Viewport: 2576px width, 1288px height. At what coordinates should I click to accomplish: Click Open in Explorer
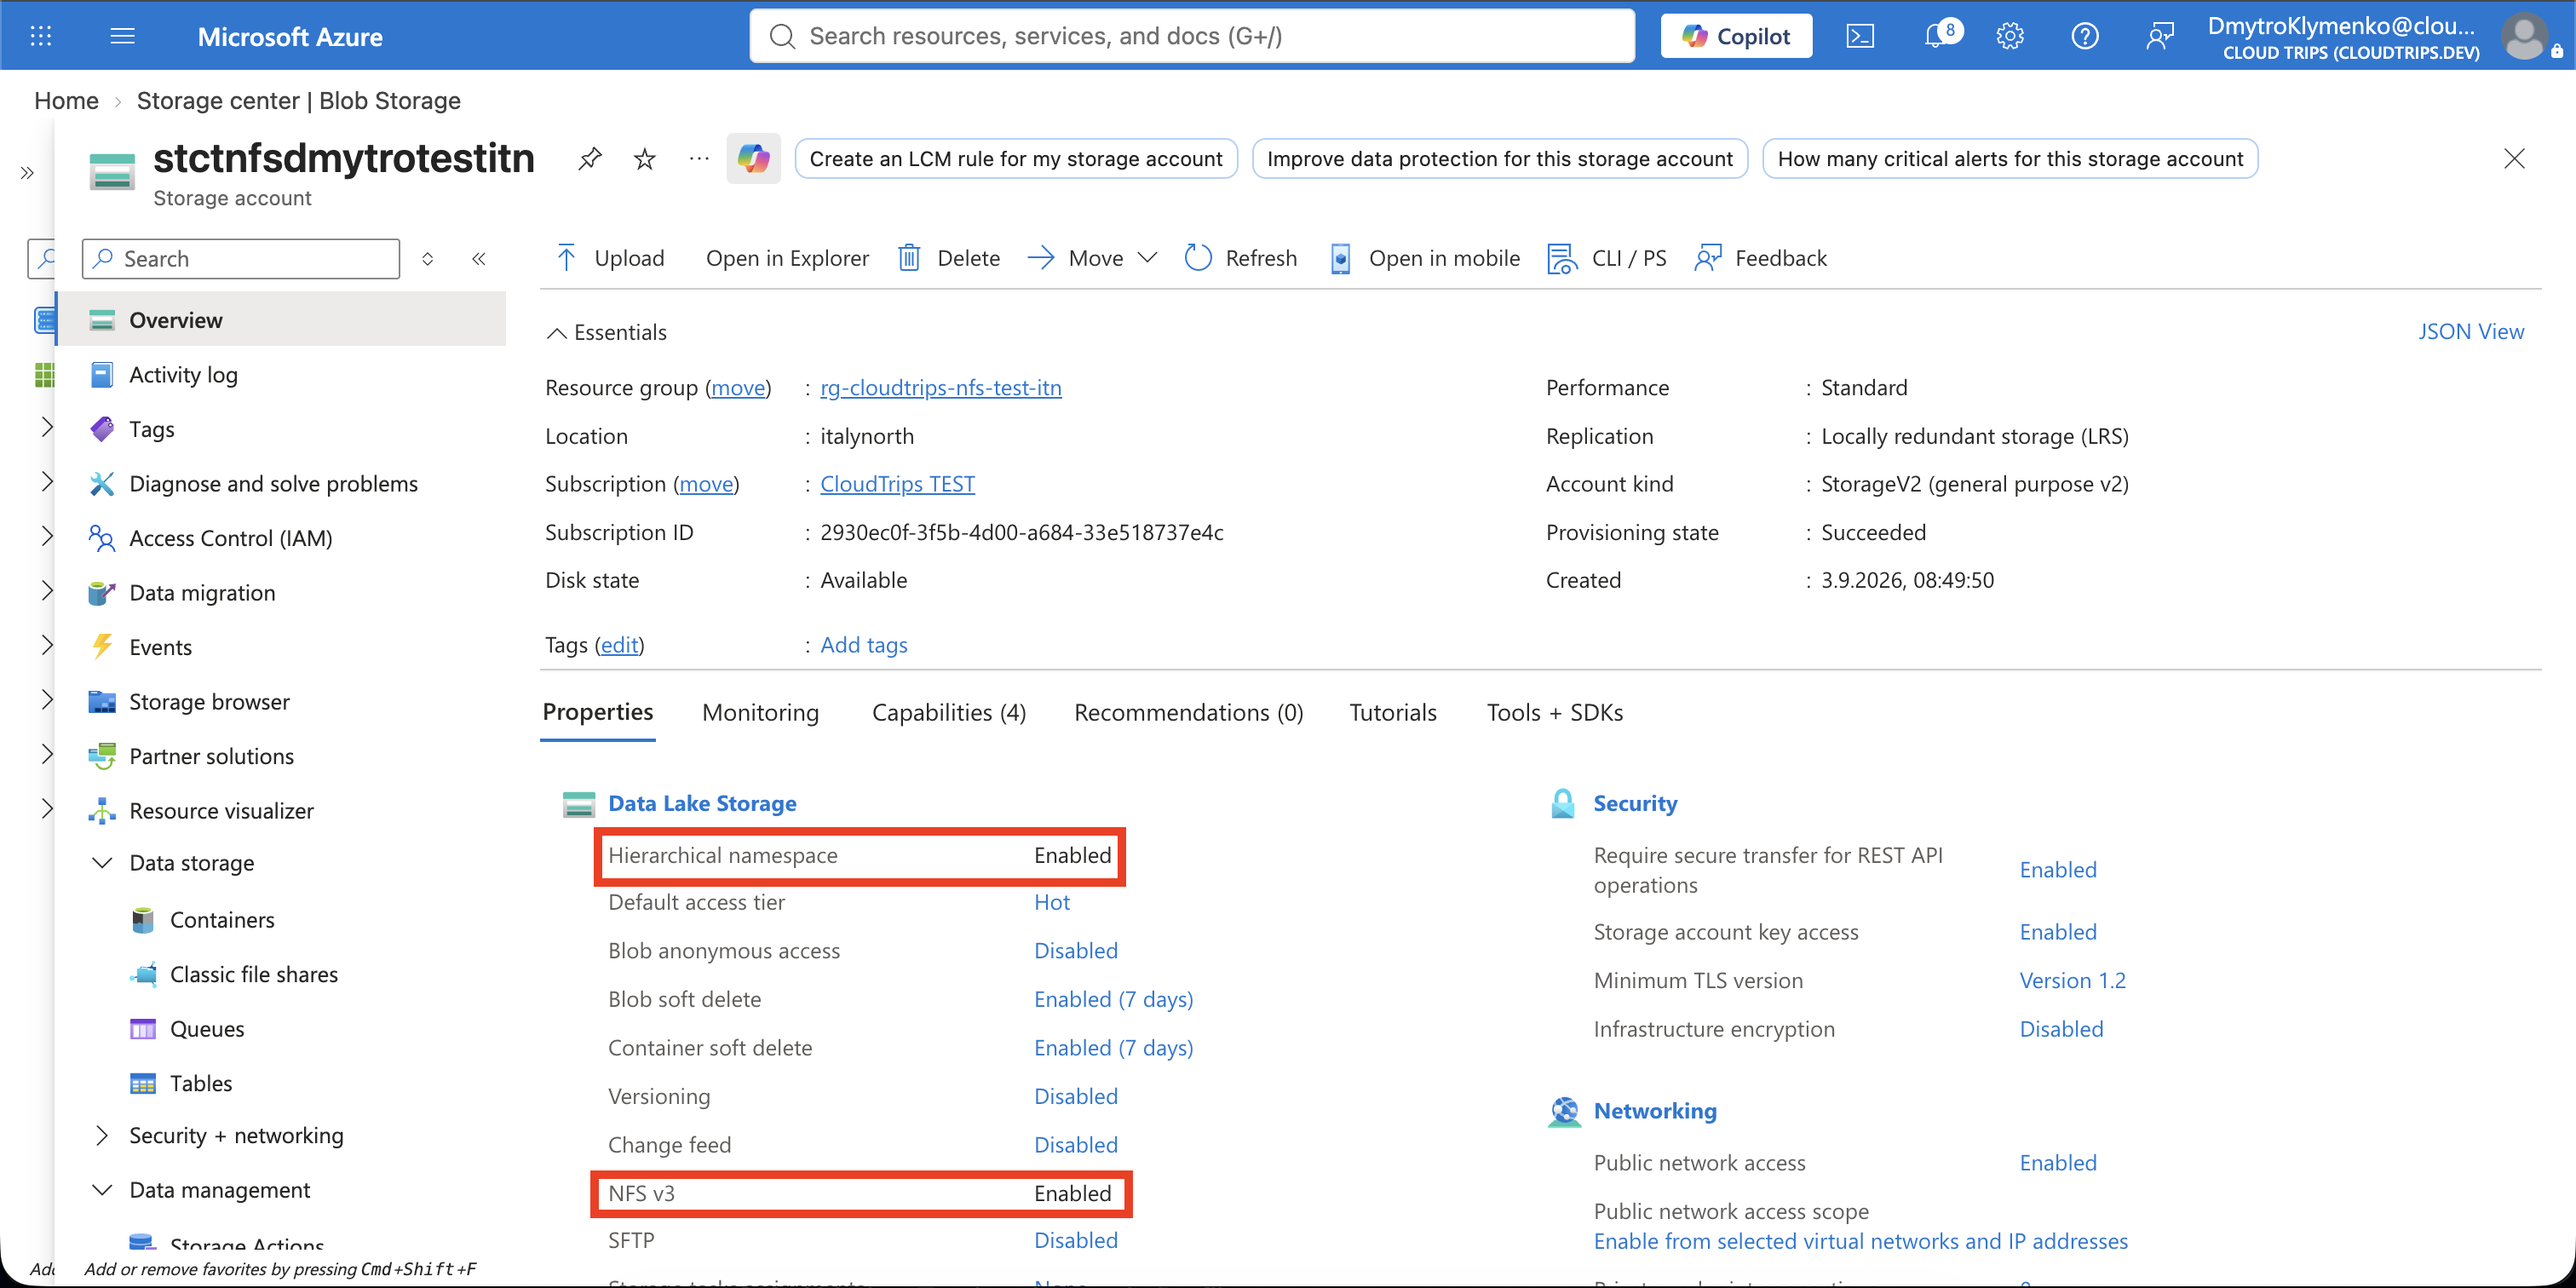tap(787, 258)
